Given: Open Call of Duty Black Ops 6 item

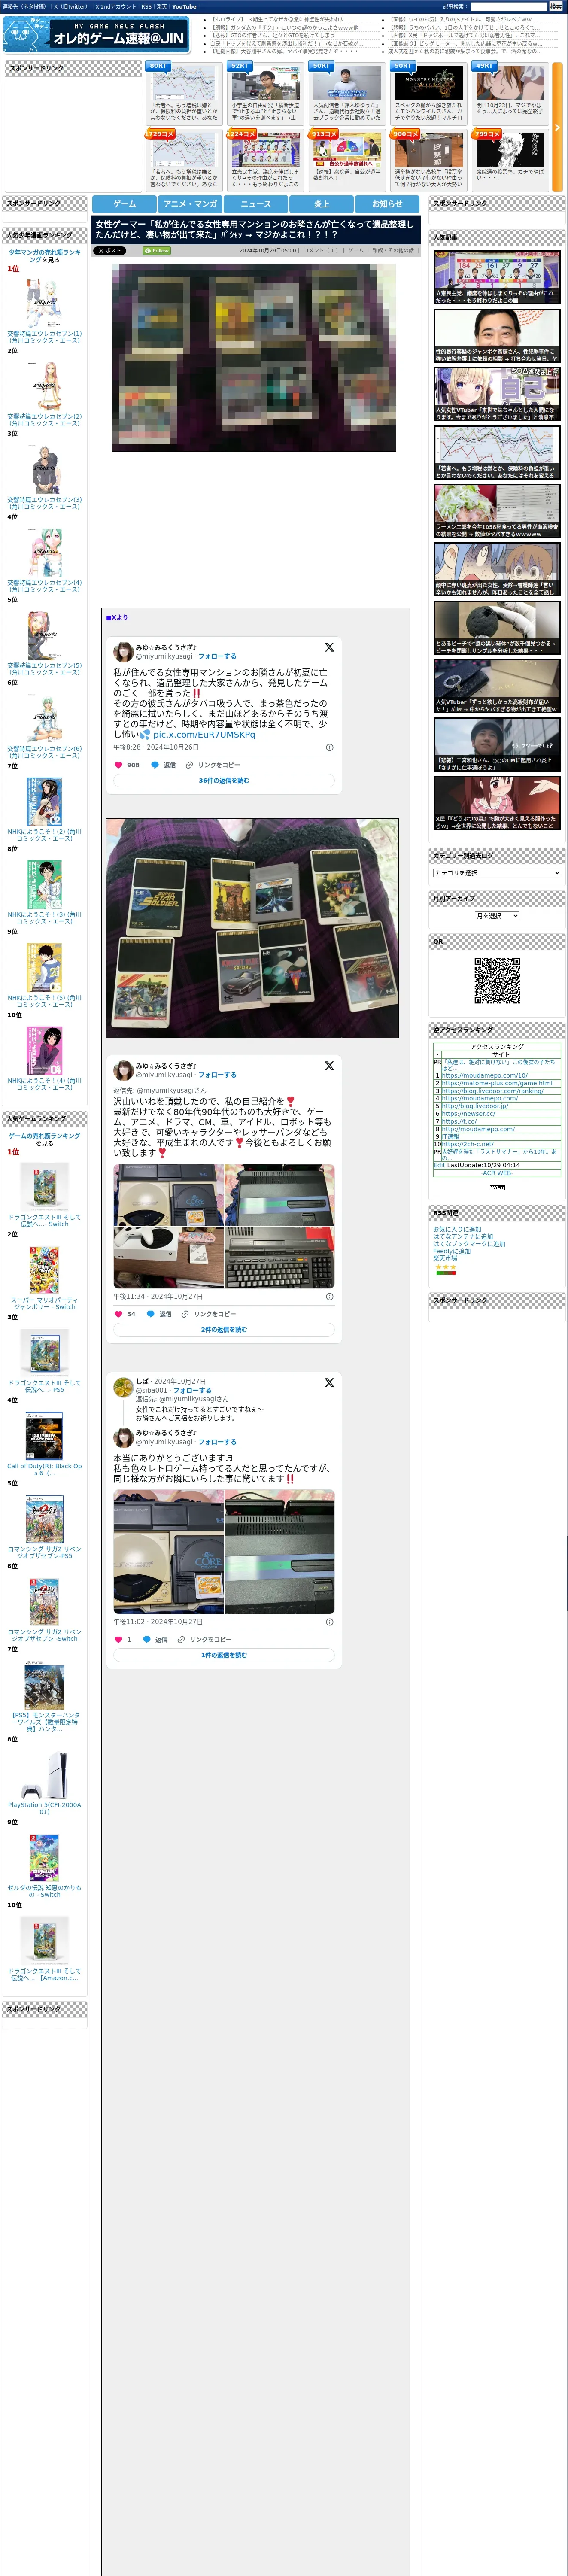Looking at the screenshot, I should coord(44,1436).
